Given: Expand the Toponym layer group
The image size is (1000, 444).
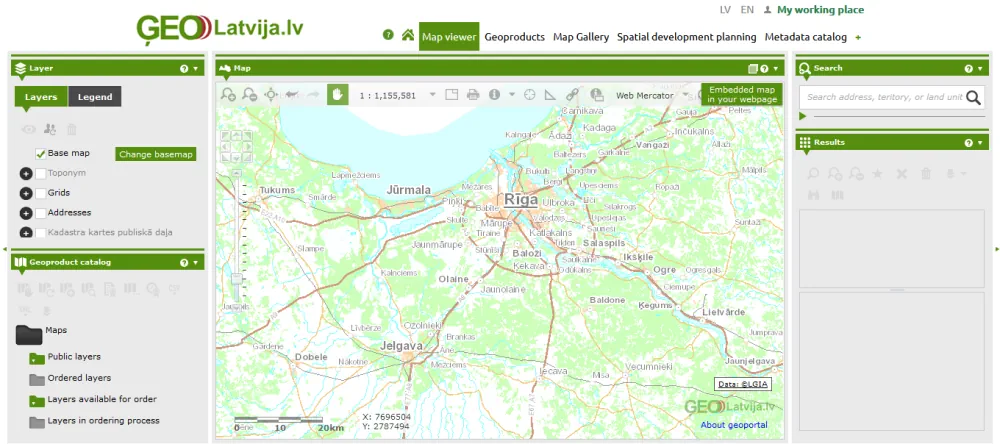Looking at the screenshot, I should [26, 174].
